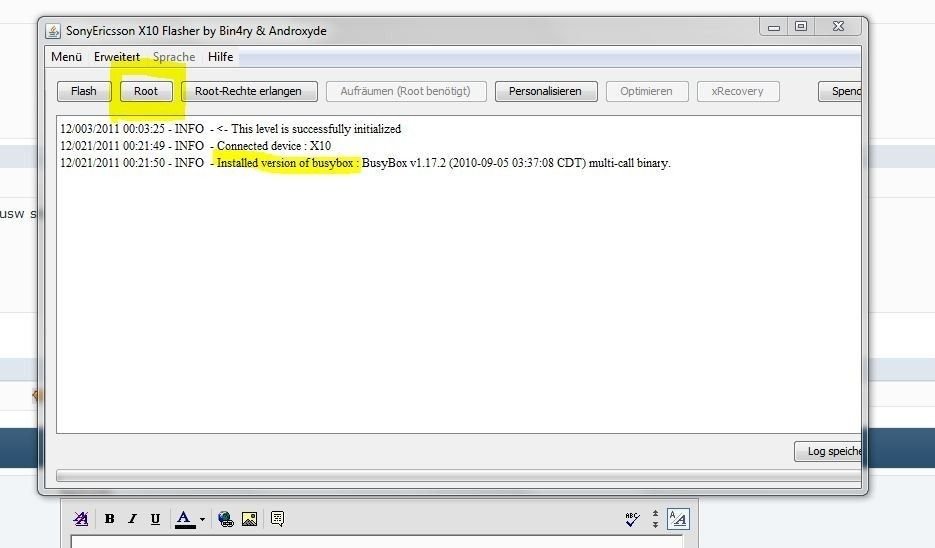Click the Aufräumen (Root benötigt) button

tap(406, 91)
